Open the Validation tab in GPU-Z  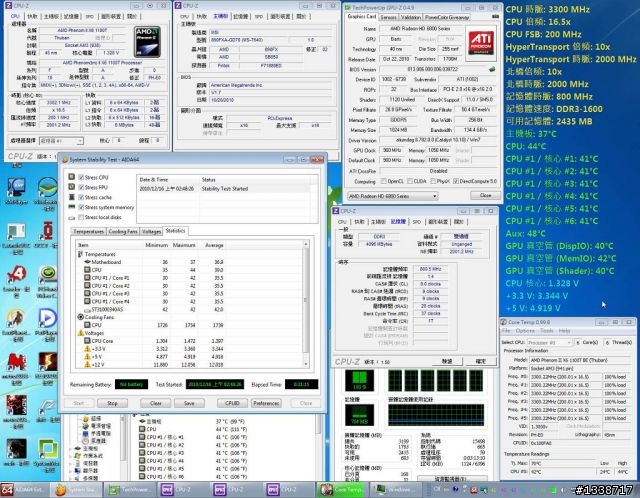click(411, 17)
